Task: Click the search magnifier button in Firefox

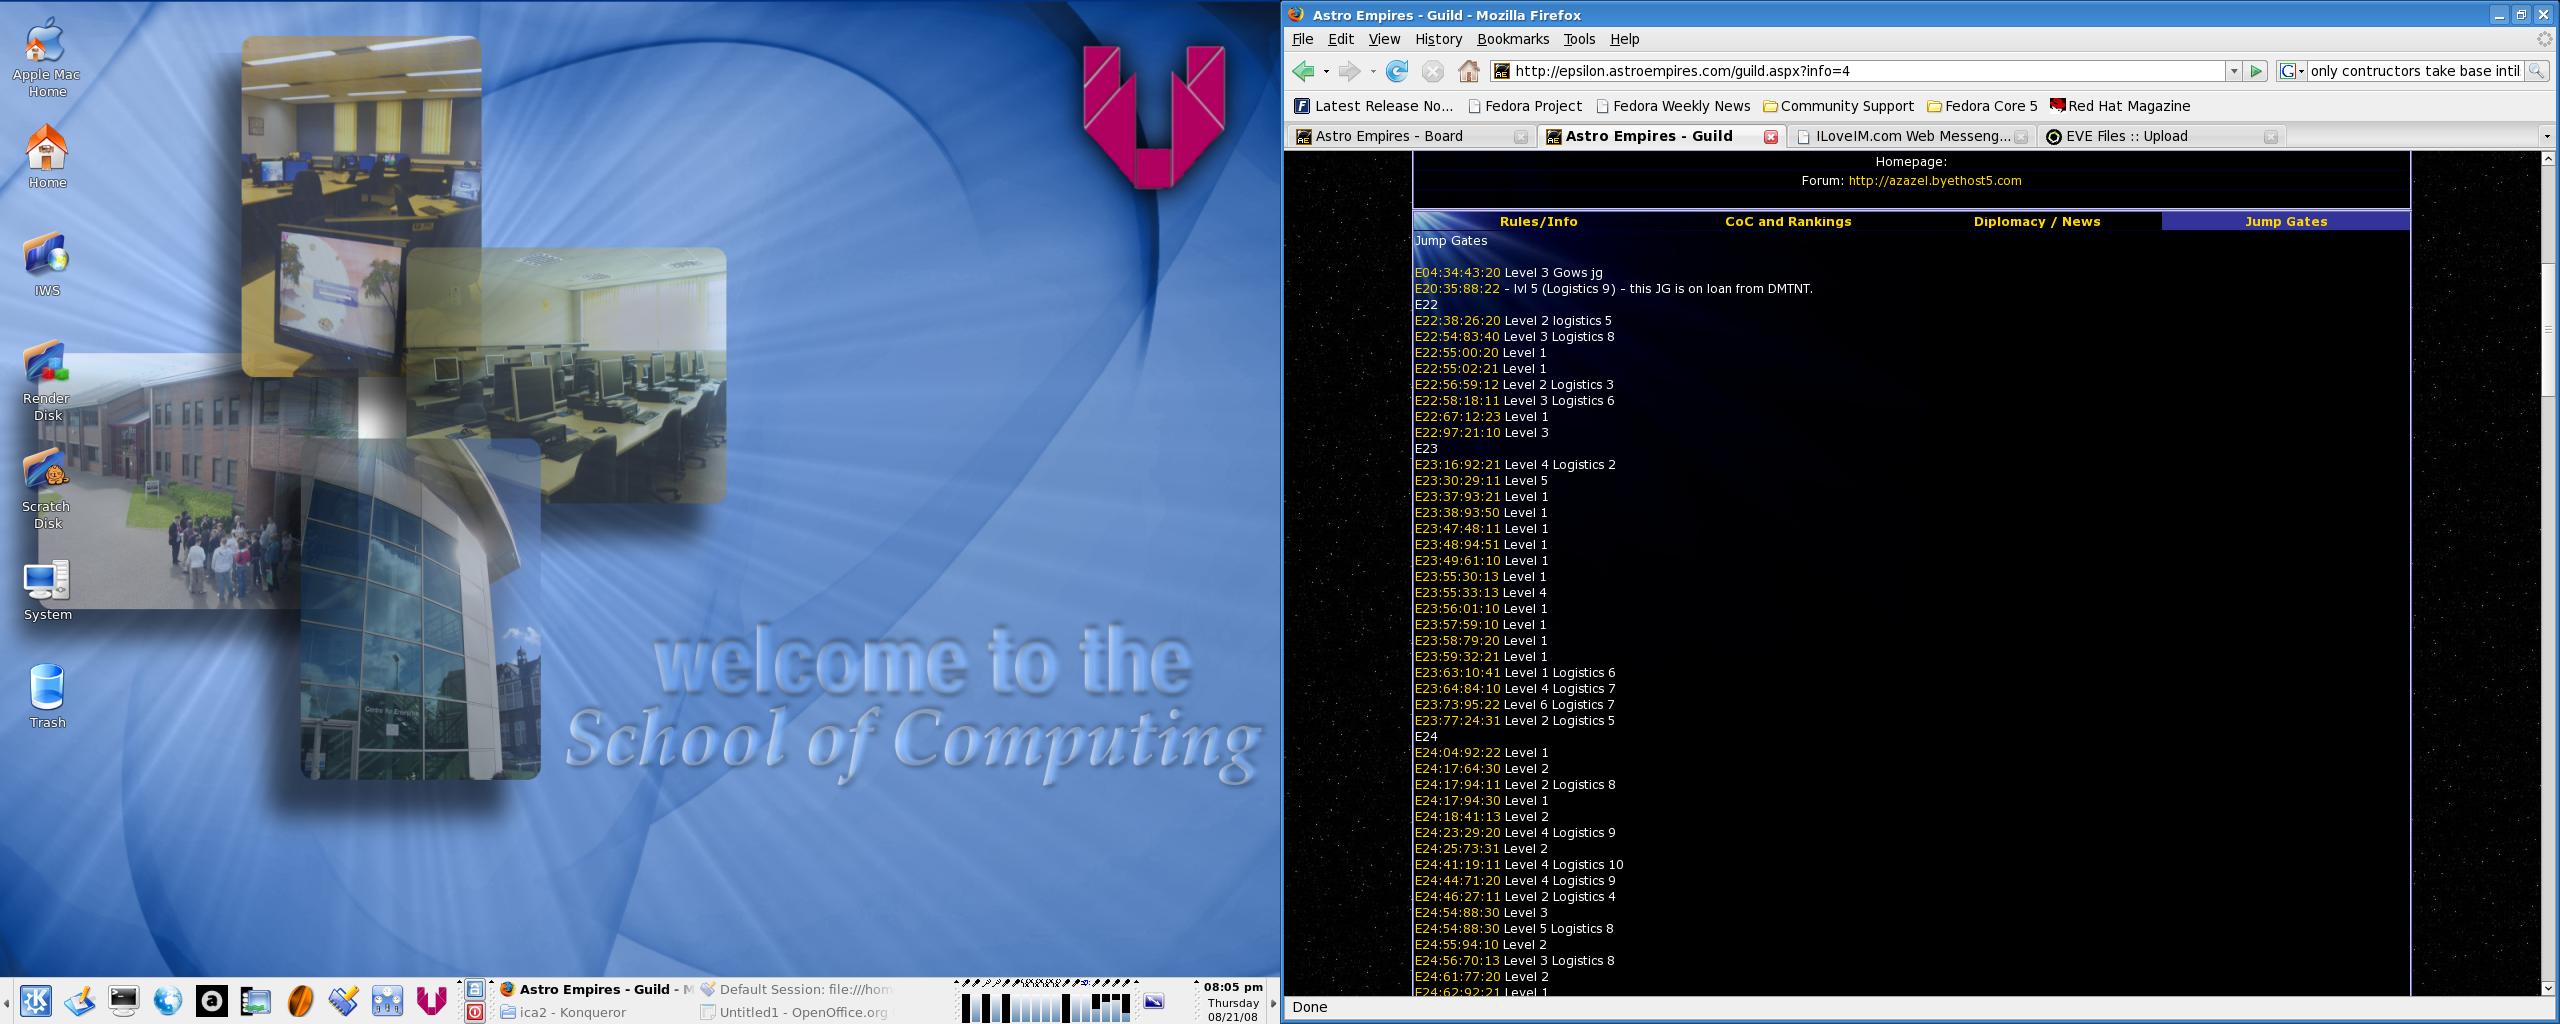Action: coord(2535,71)
